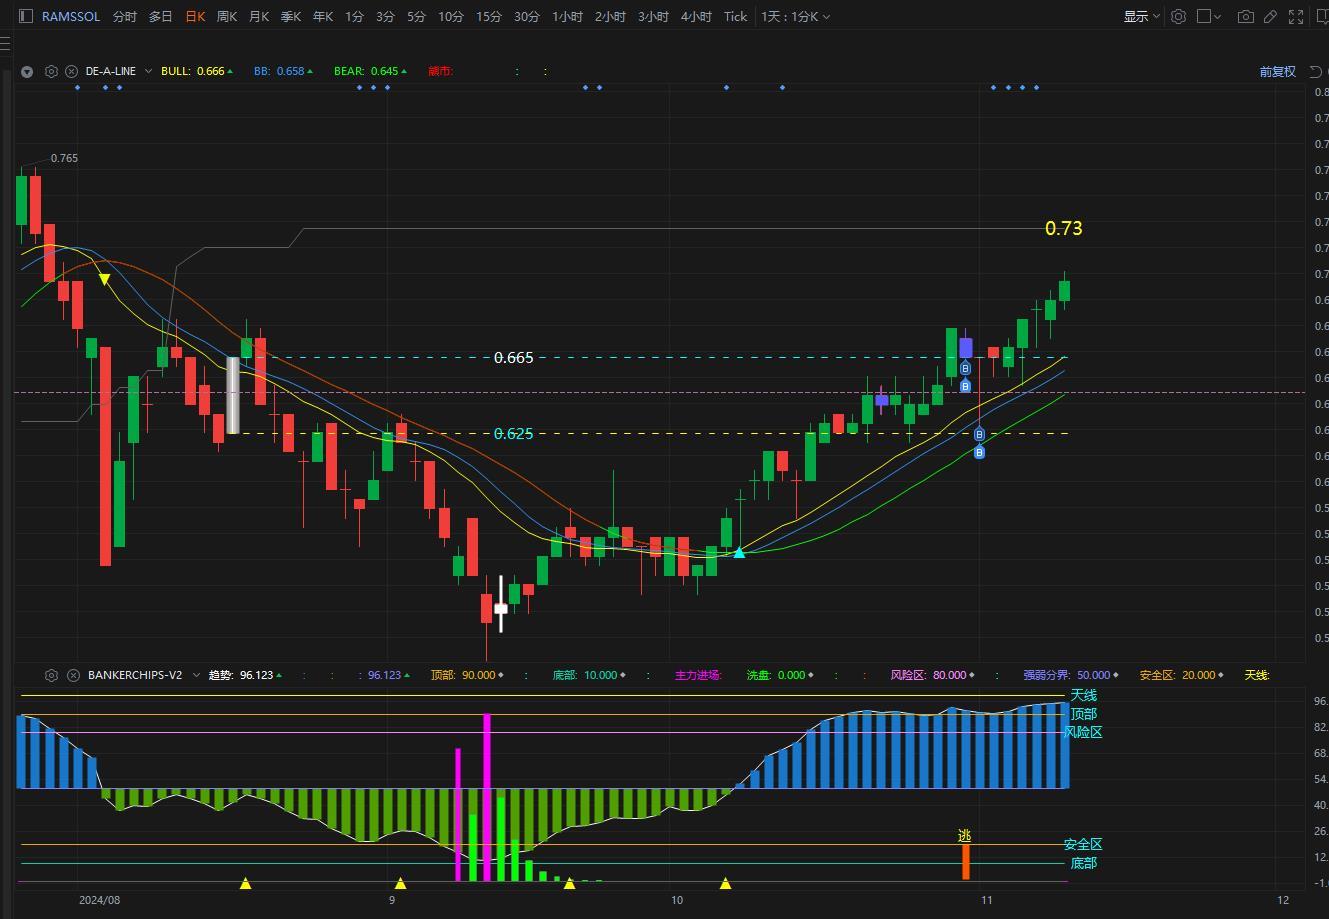
Task: Click the 0.765 high price annotation
Action: pos(64,158)
